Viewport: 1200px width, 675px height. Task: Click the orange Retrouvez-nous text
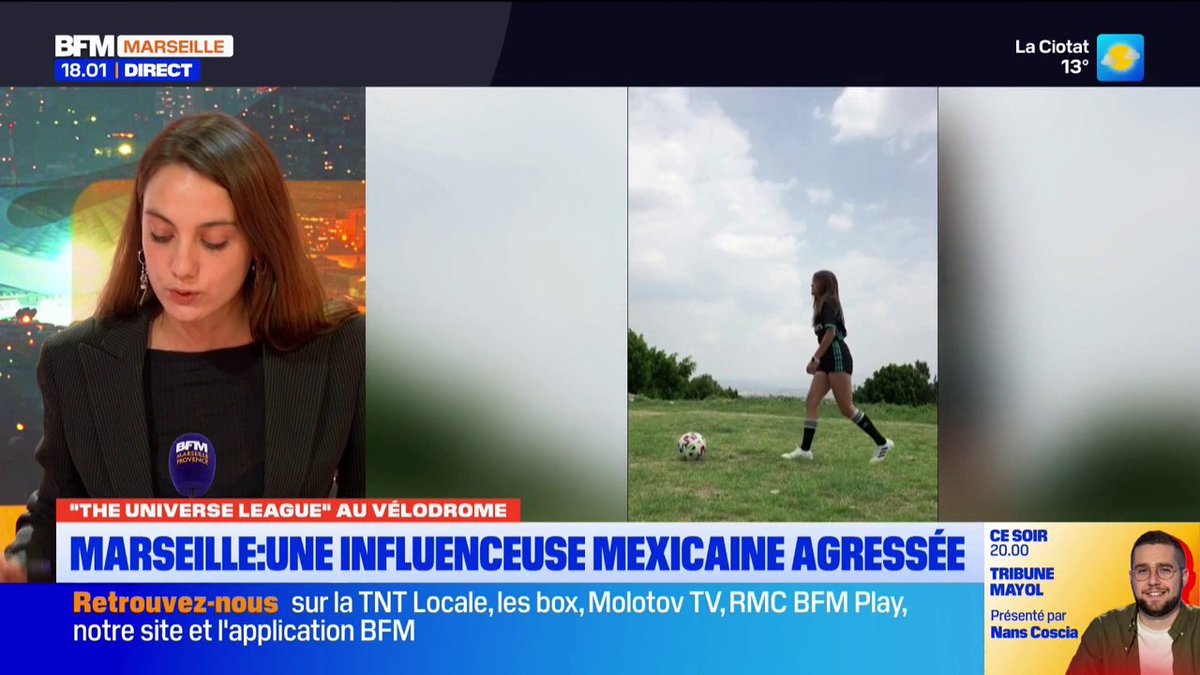175,603
